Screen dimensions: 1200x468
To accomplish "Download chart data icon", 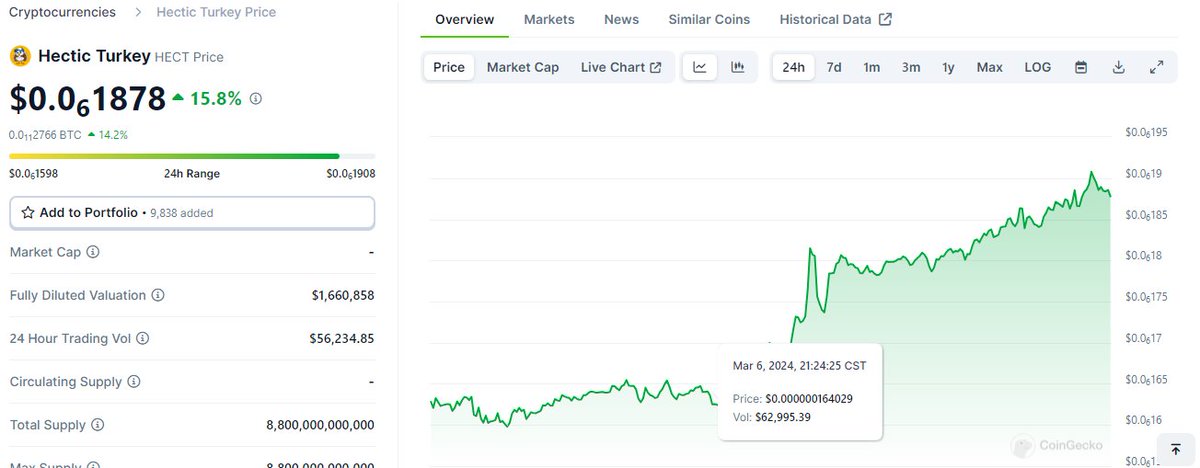I will [x=1119, y=67].
